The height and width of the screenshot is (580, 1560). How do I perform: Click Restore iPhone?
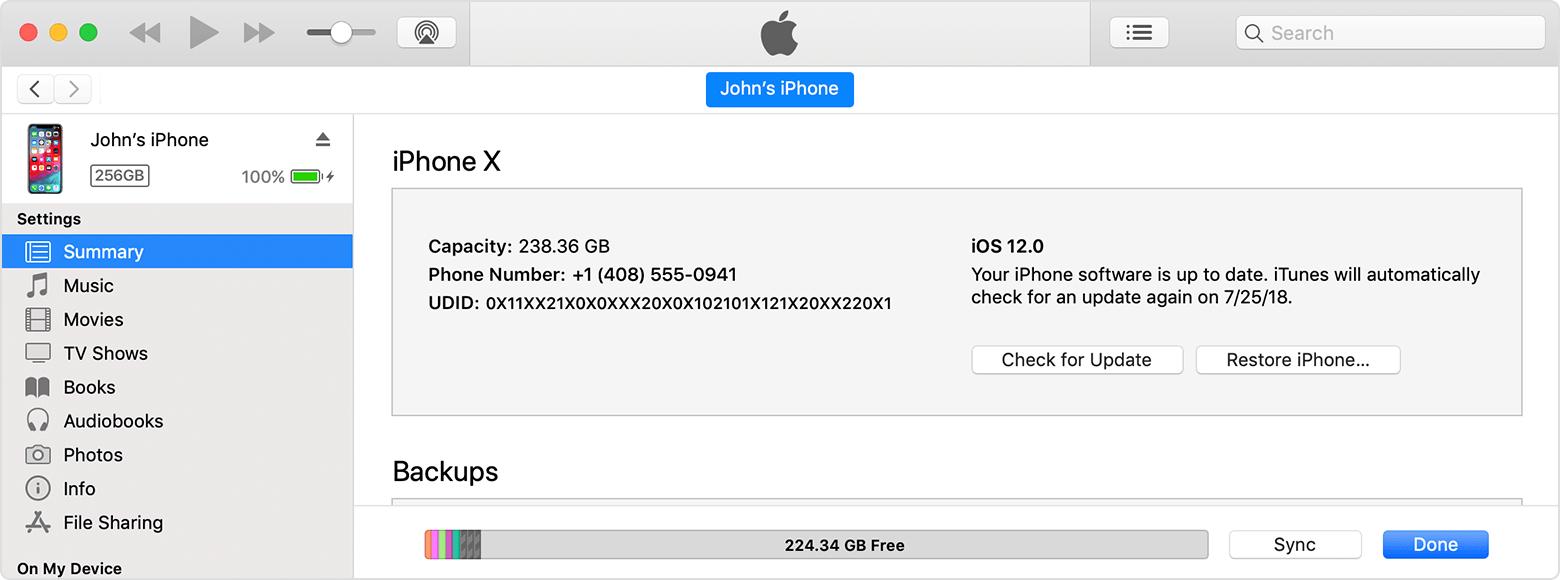pos(1297,360)
